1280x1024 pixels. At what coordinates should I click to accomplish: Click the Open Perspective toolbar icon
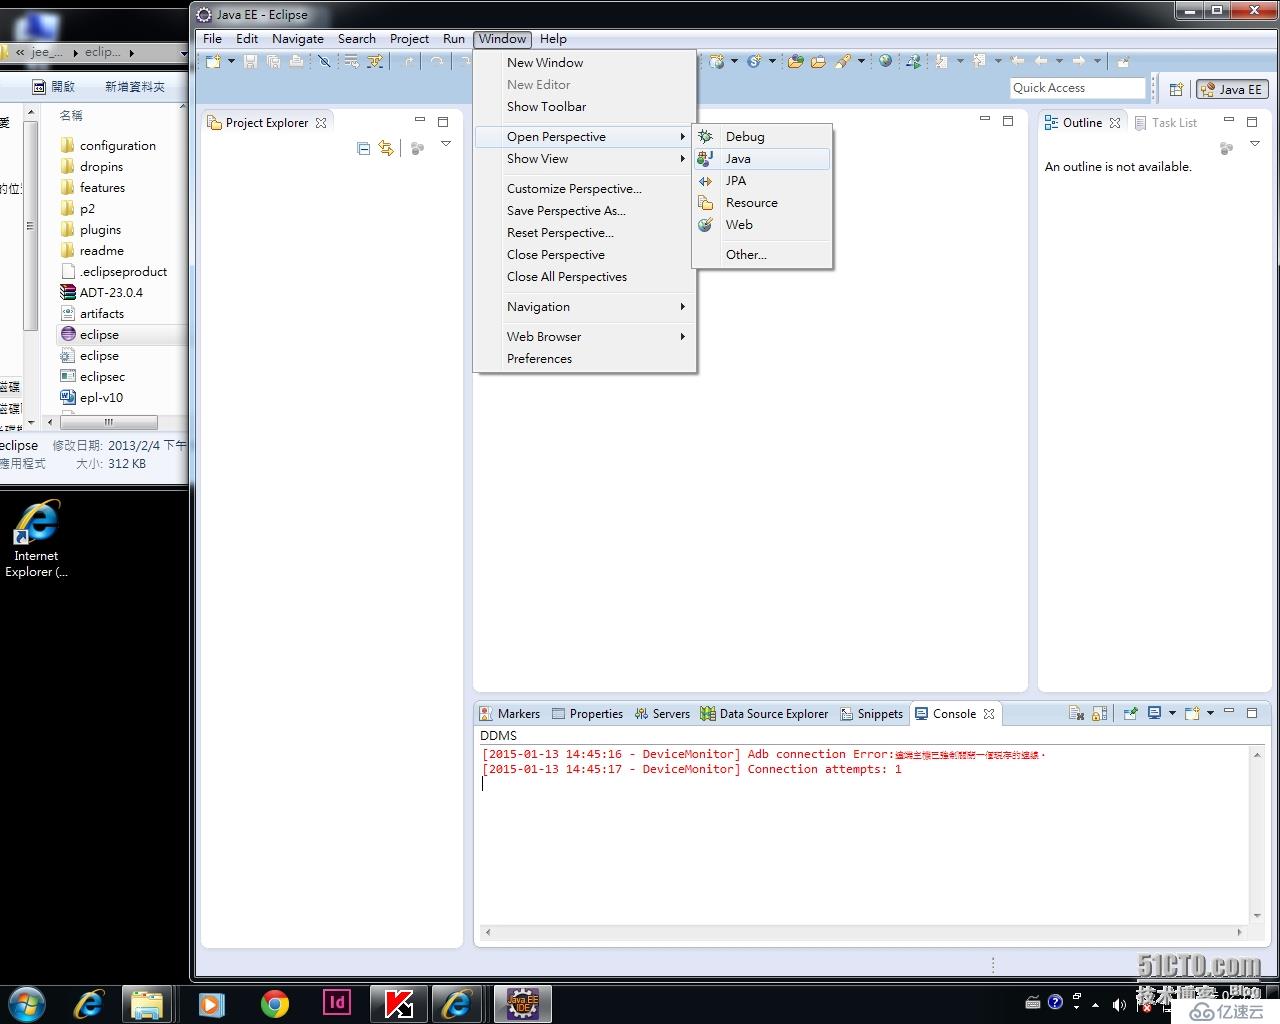pos(1176,89)
